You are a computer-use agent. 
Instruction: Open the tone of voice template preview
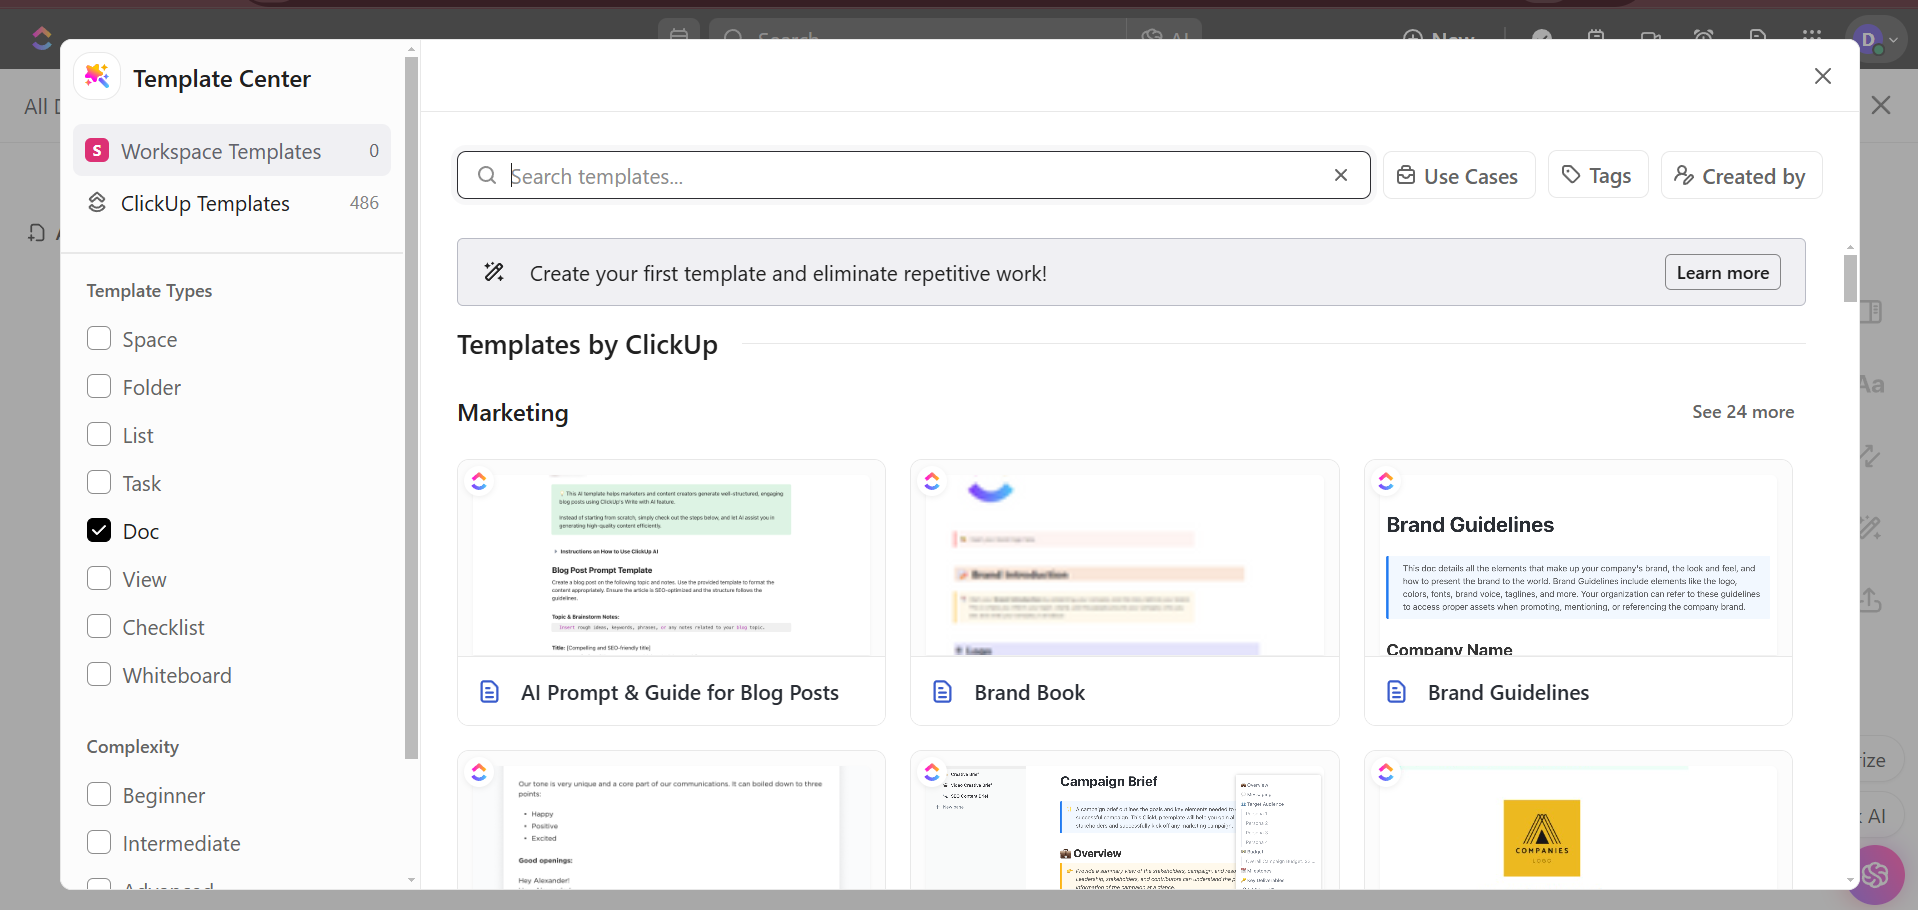[x=671, y=820]
